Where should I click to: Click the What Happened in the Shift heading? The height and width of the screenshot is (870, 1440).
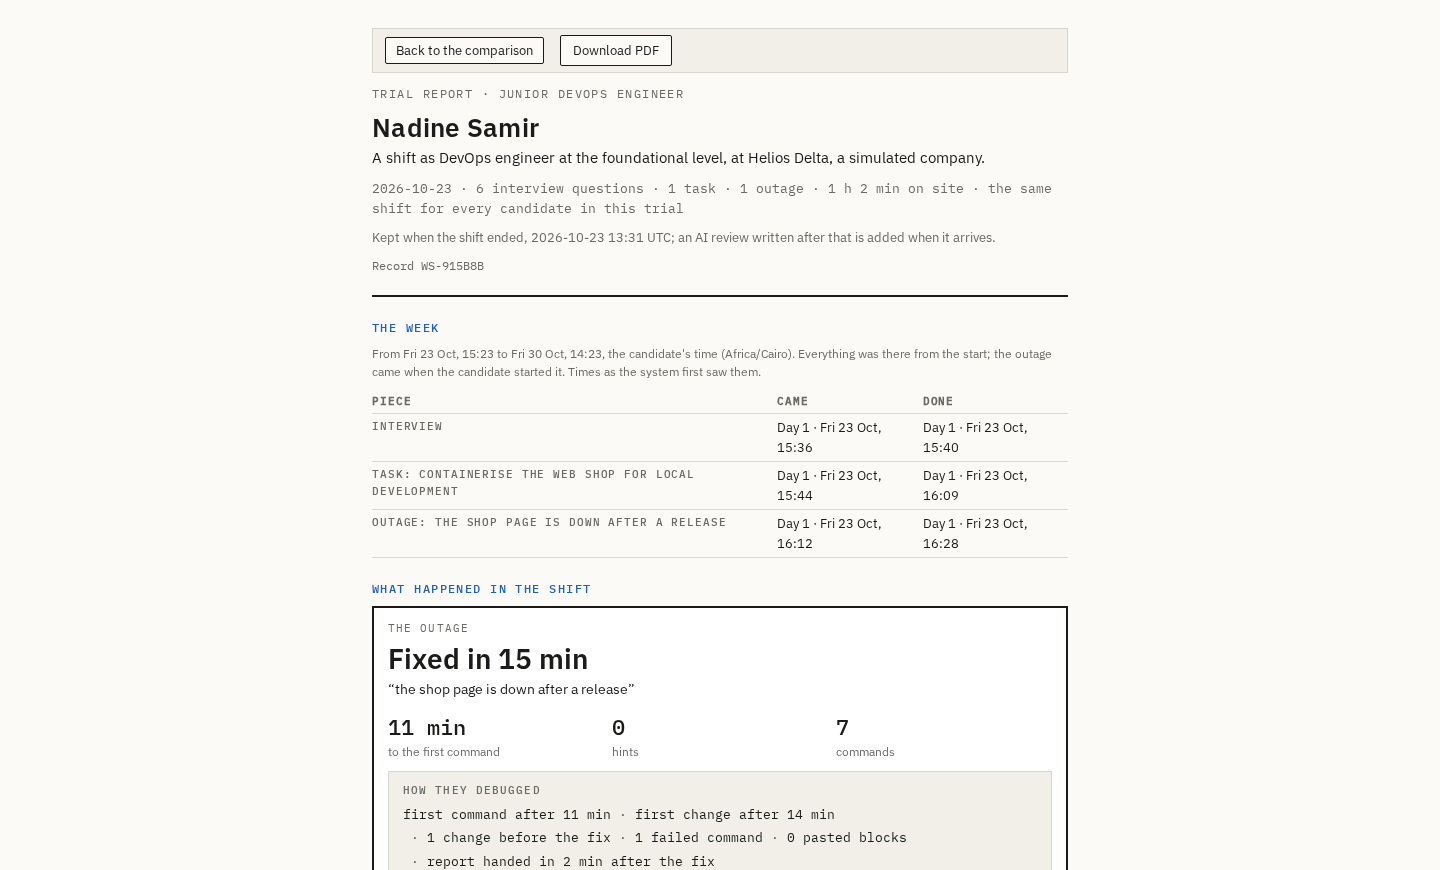481,589
